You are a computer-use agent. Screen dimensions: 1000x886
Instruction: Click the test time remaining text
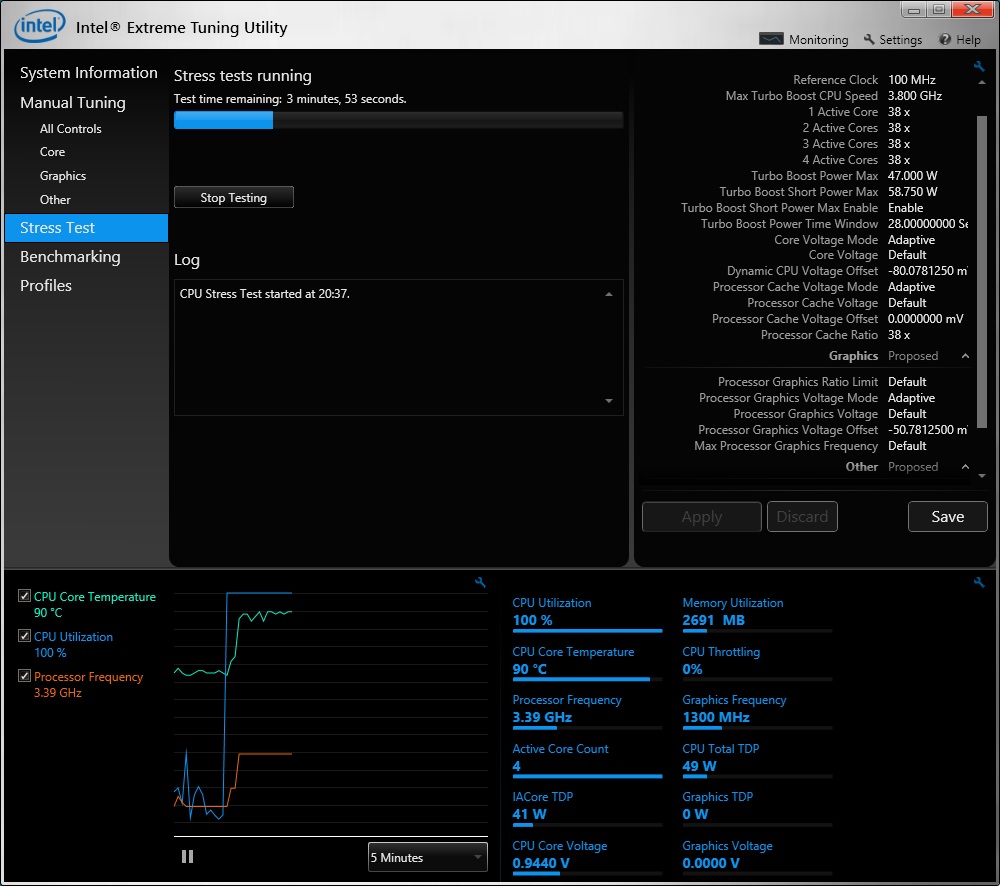tap(290, 99)
